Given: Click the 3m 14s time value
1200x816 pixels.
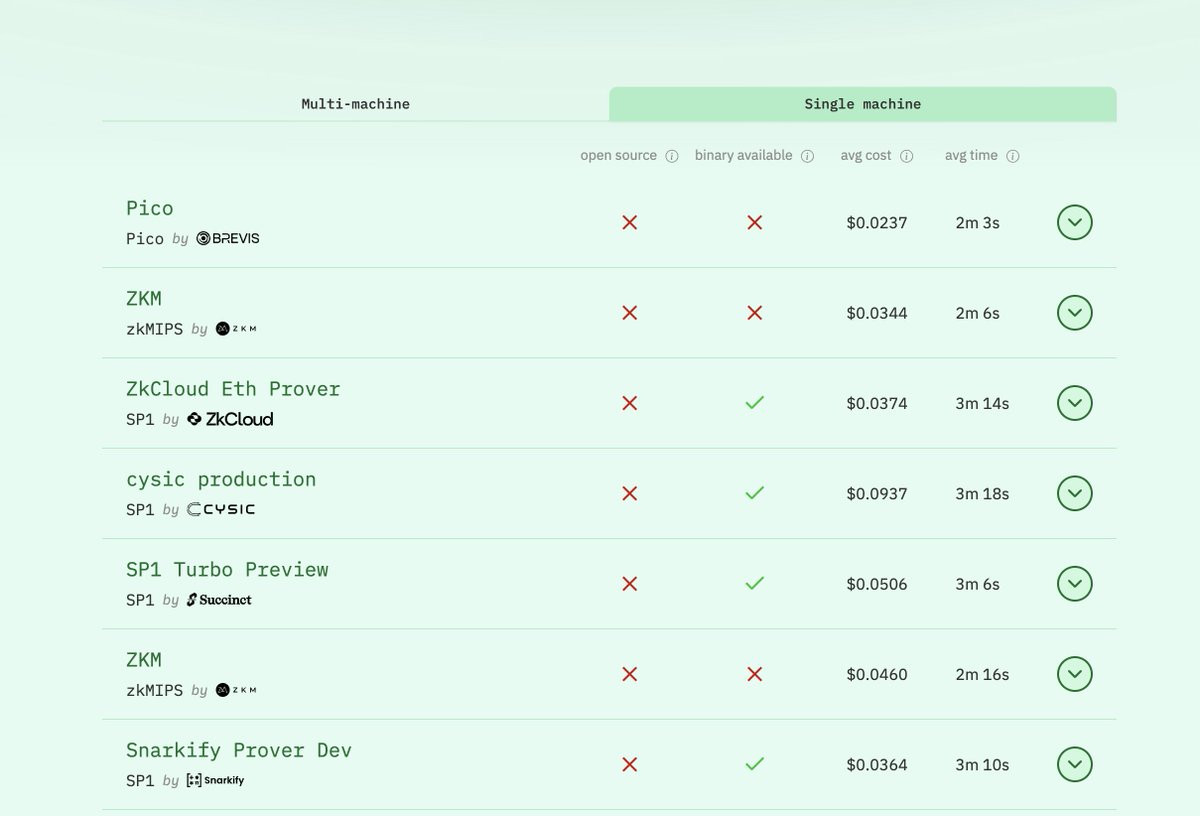Looking at the screenshot, I should point(982,403).
